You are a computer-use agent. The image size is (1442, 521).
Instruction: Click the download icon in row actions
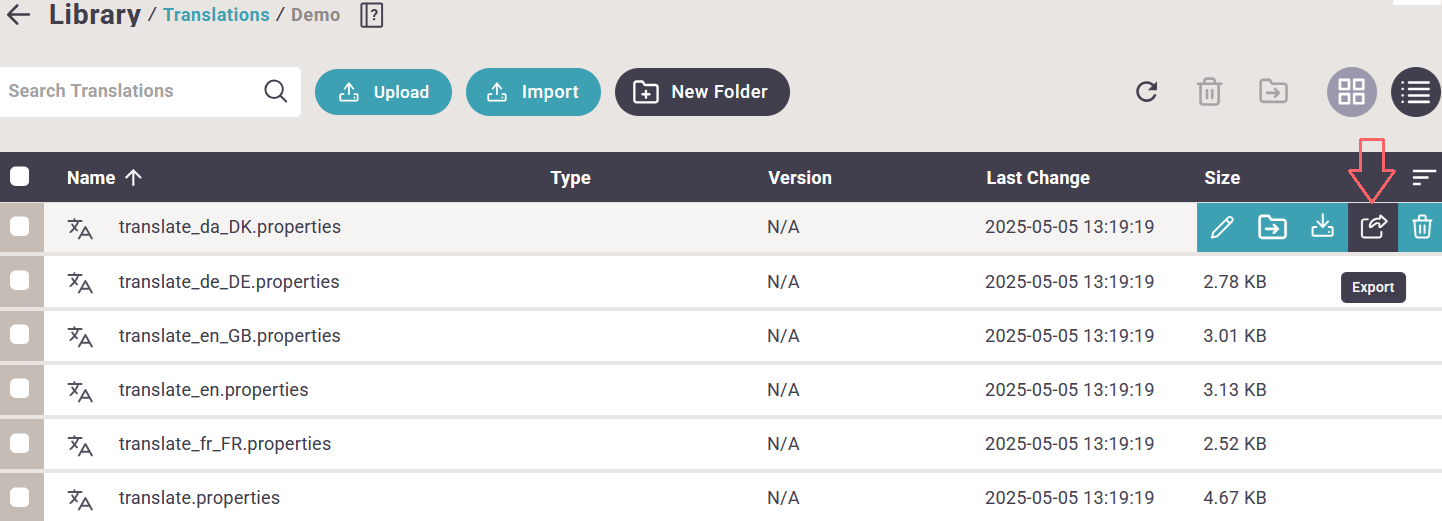click(x=1323, y=227)
